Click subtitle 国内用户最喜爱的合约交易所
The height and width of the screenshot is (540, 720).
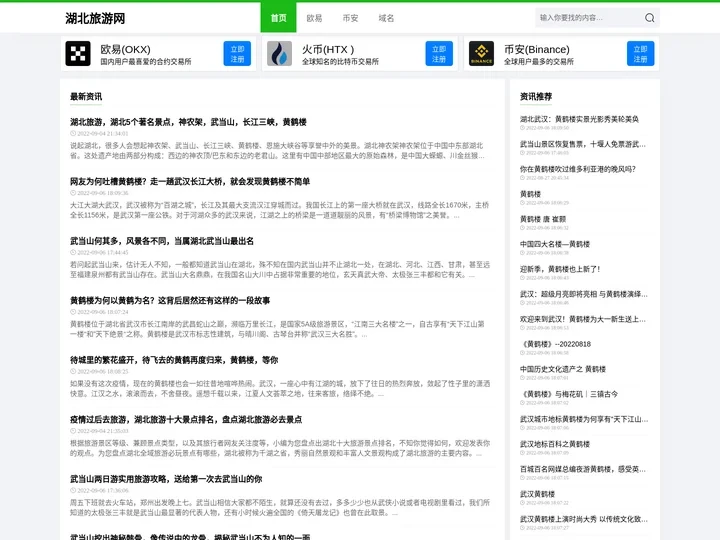pyautogui.click(x=146, y=62)
